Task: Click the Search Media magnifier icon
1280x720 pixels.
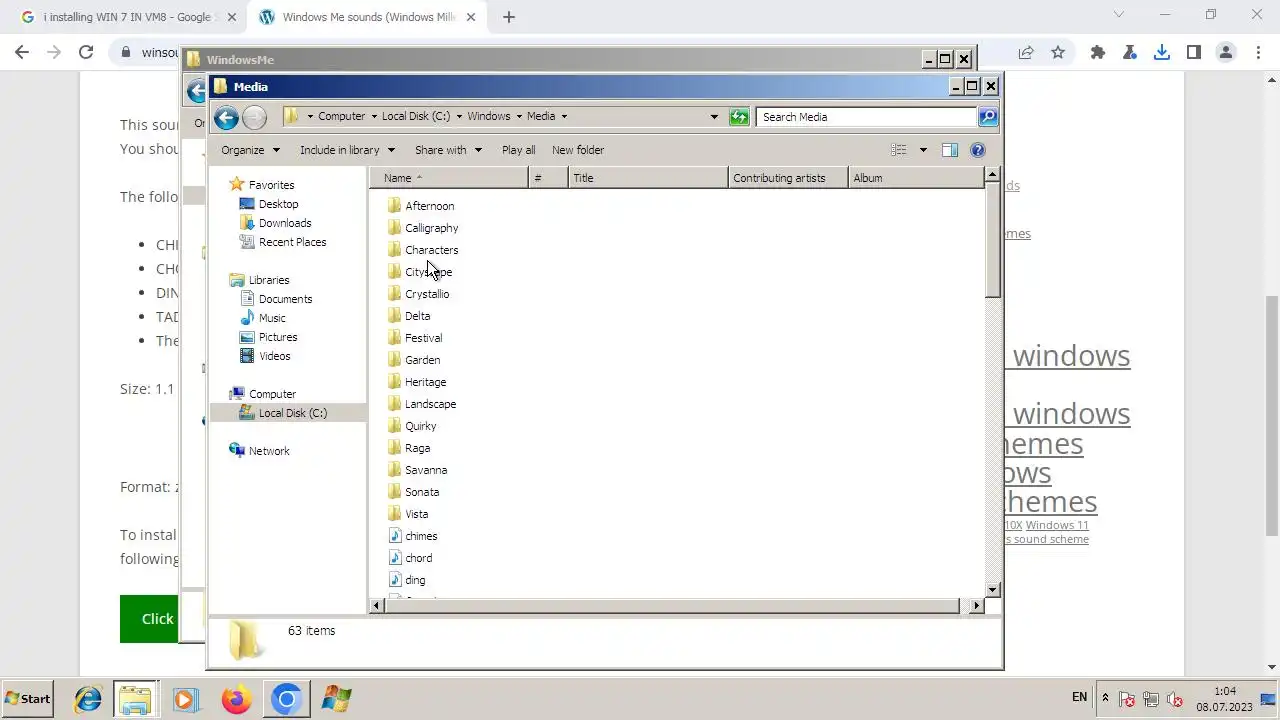Action: (x=987, y=117)
